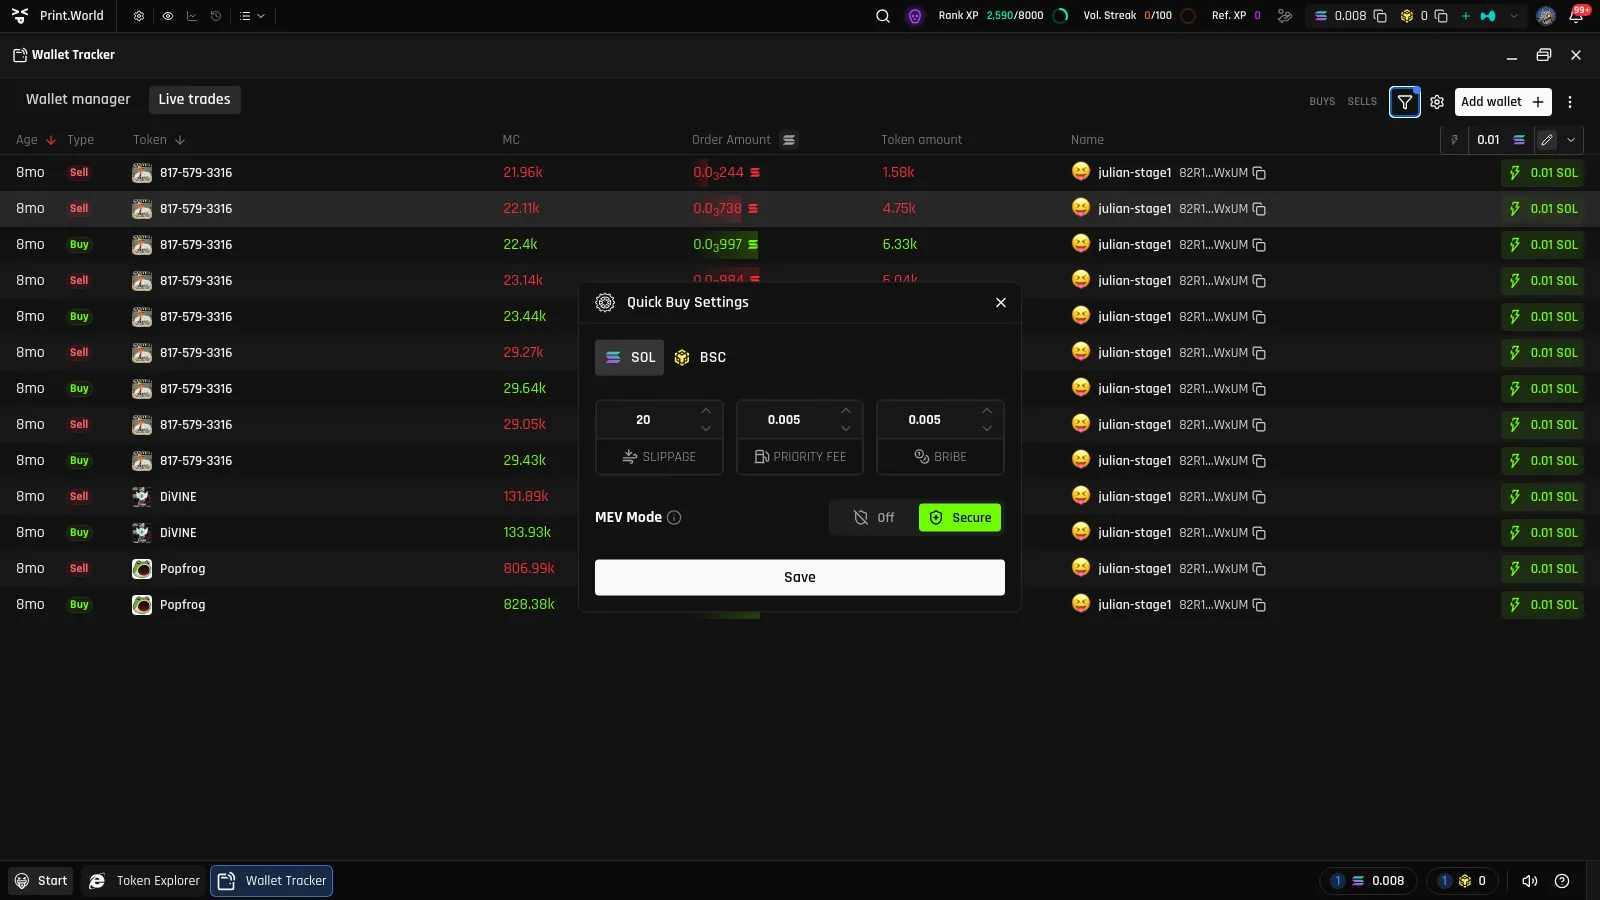Set MEV Mode to Off
The height and width of the screenshot is (900, 1600).
(874, 518)
